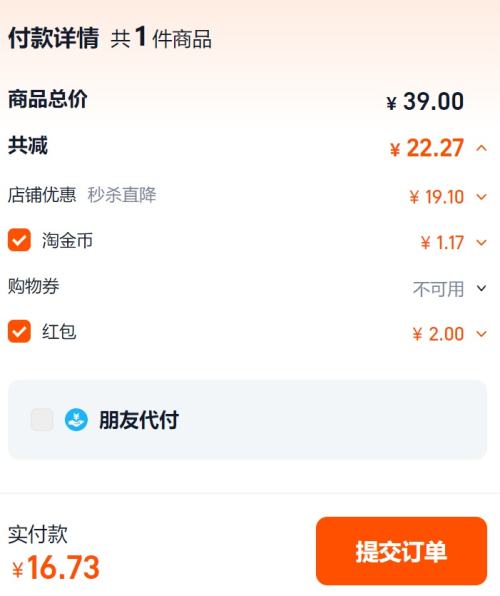Click the blue friend-pay hand icon
This screenshot has height=596, width=500.
(x=76, y=420)
